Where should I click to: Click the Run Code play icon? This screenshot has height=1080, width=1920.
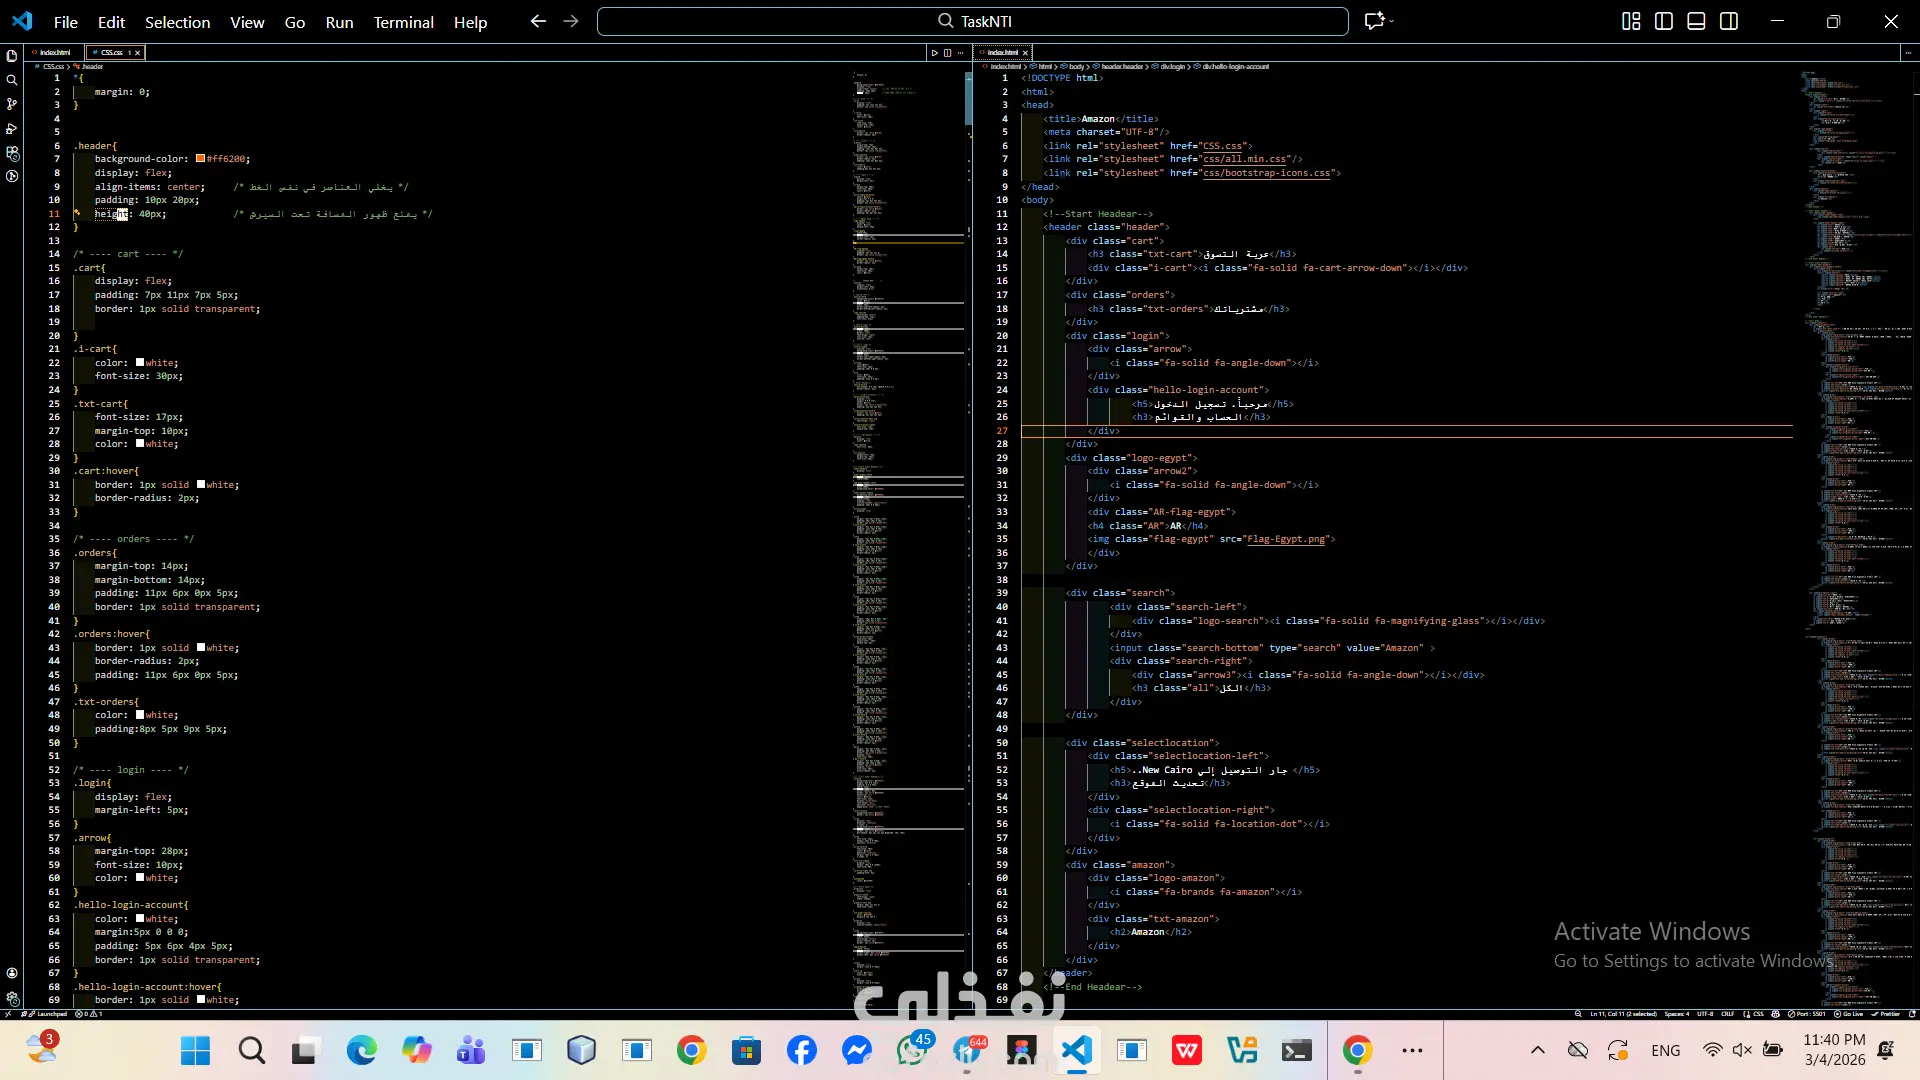[x=935, y=53]
